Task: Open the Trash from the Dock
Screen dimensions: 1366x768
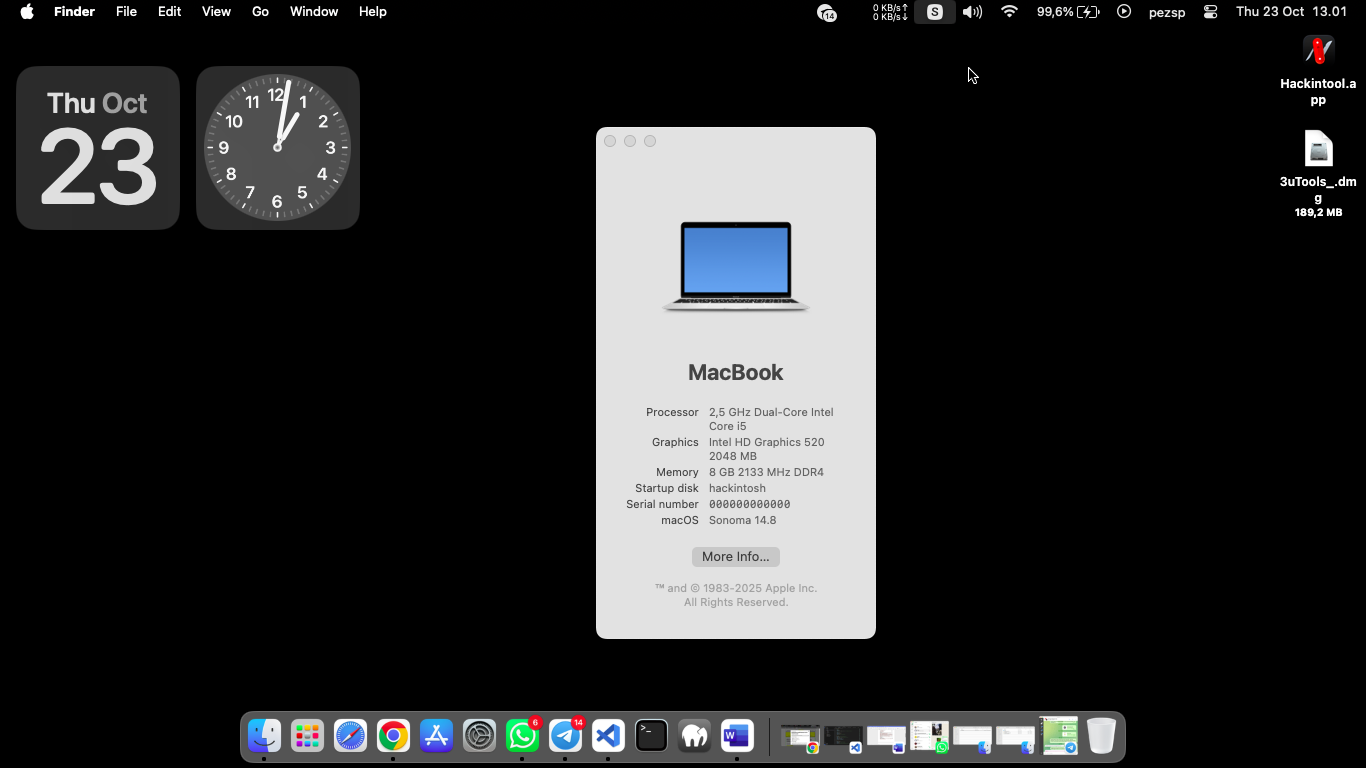Action: (x=1100, y=736)
